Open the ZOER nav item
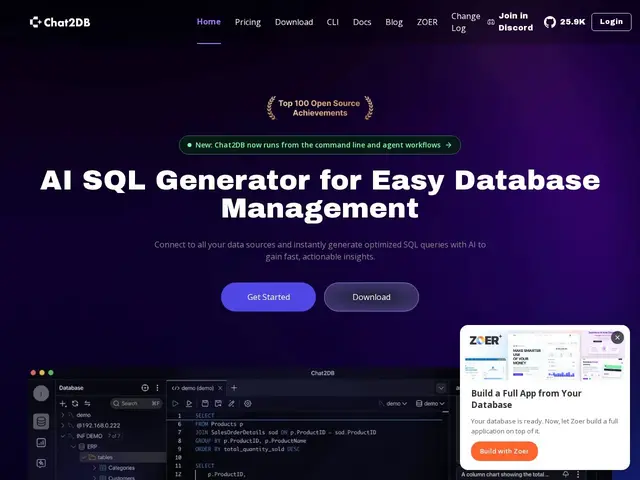The height and width of the screenshot is (480, 640). click(427, 22)
